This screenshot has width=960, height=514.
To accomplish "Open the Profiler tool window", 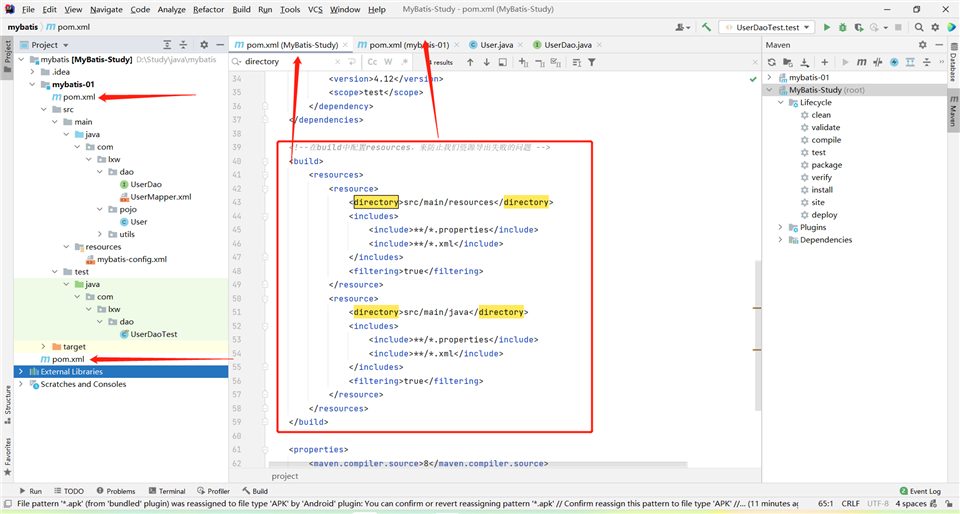I will [214, 491].
